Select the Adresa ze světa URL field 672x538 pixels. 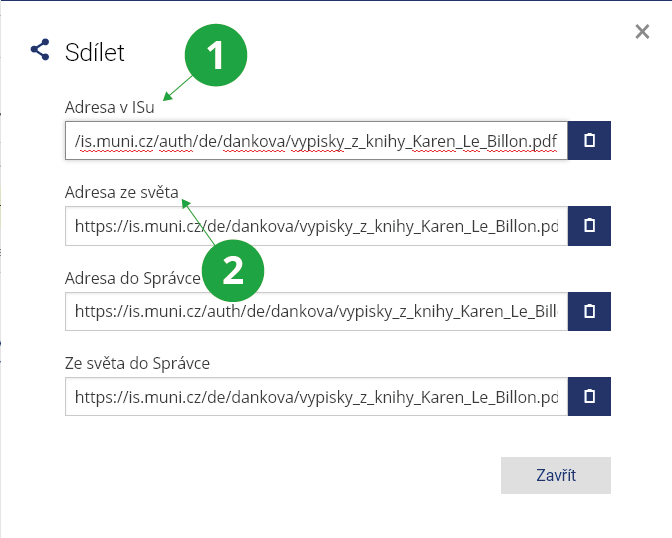click(316, 226)
